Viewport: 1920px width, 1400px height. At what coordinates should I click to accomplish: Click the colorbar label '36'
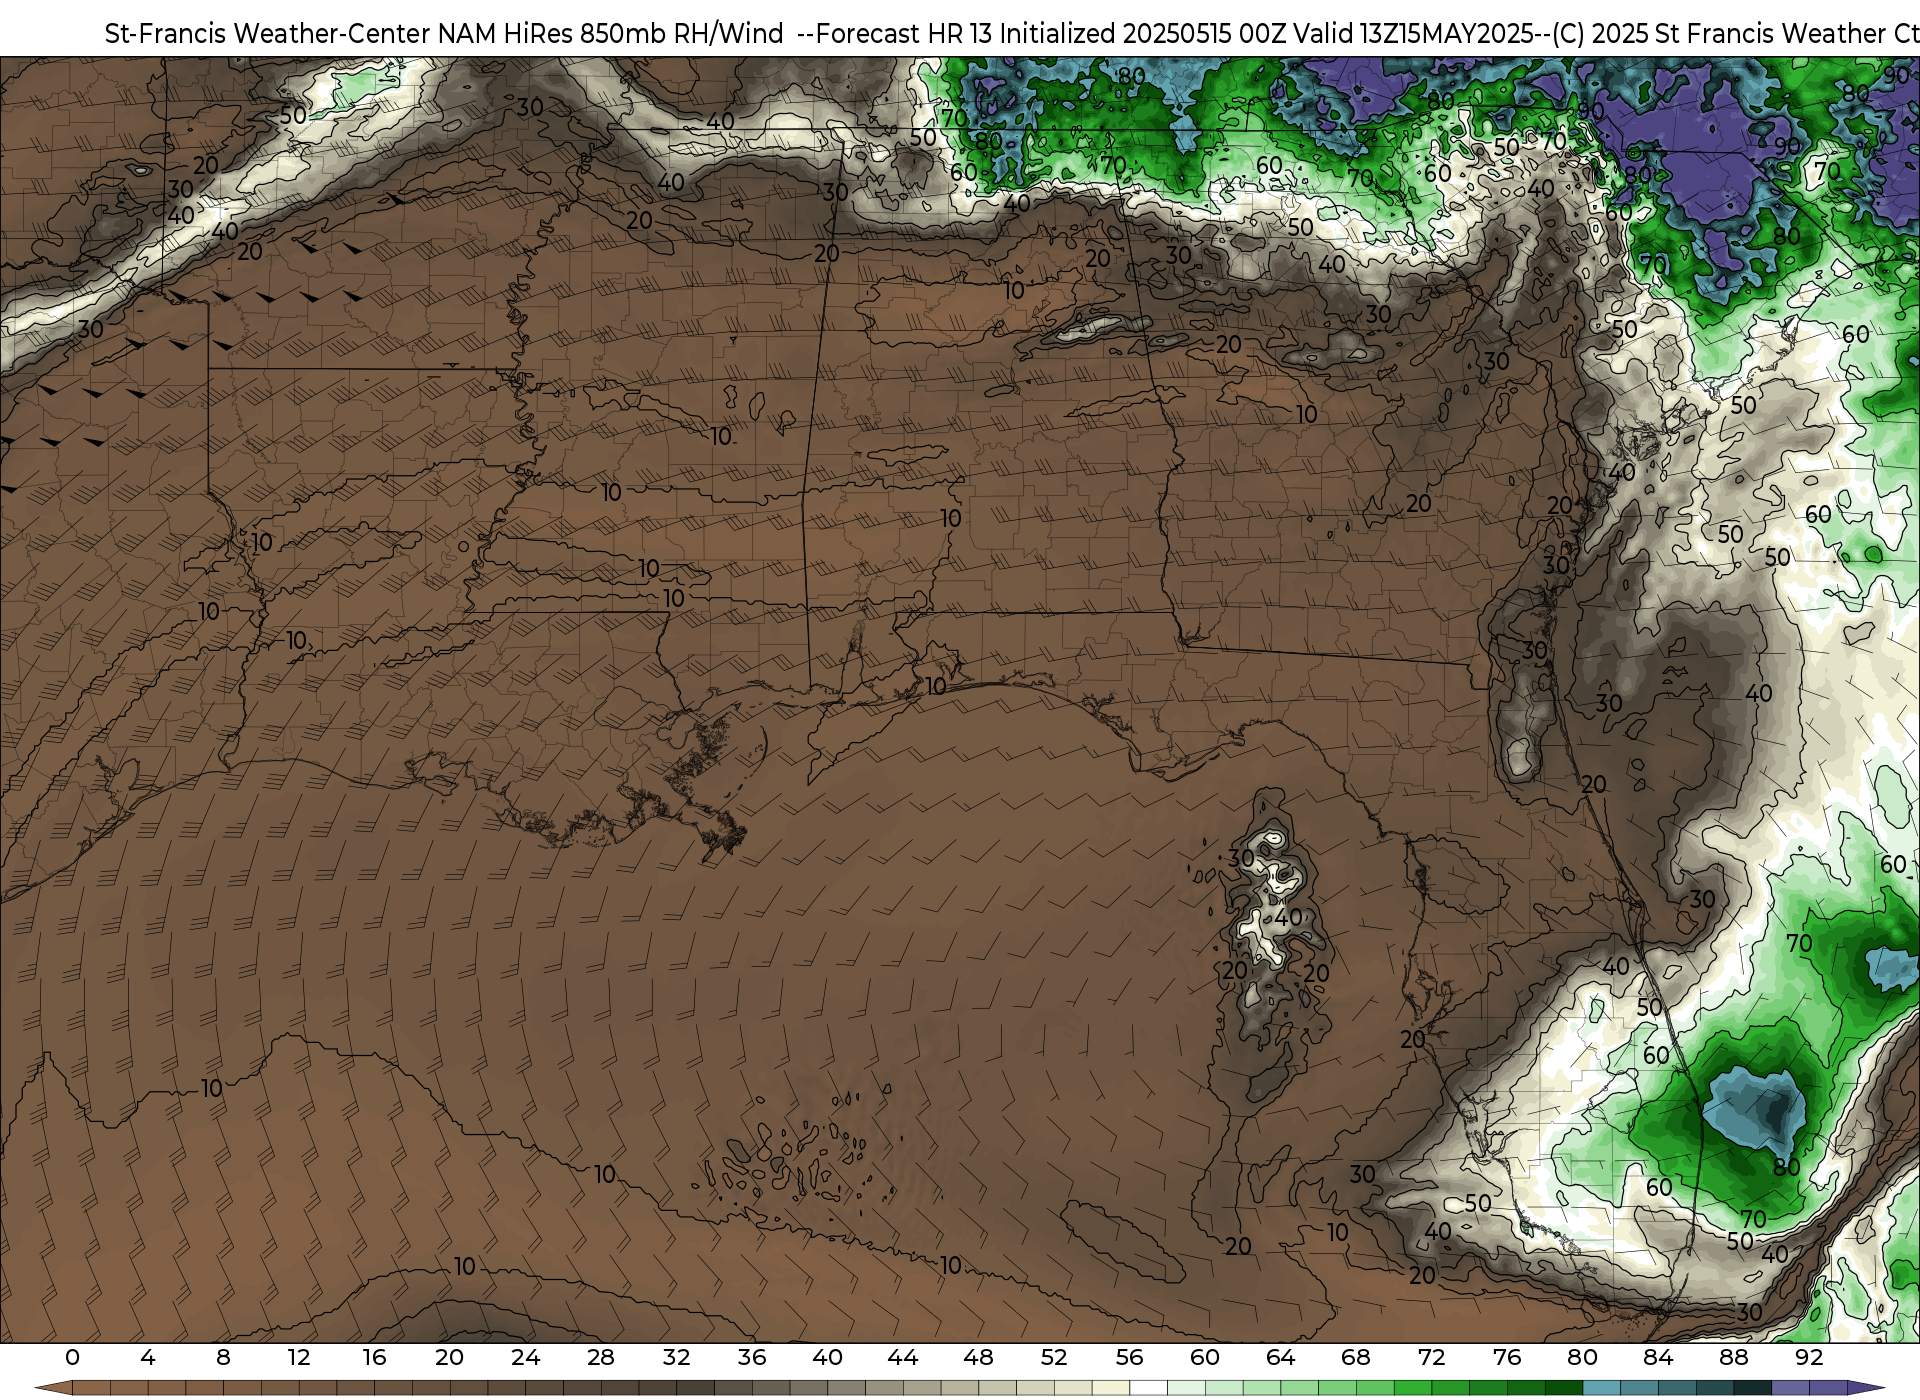pos(752,1357)
